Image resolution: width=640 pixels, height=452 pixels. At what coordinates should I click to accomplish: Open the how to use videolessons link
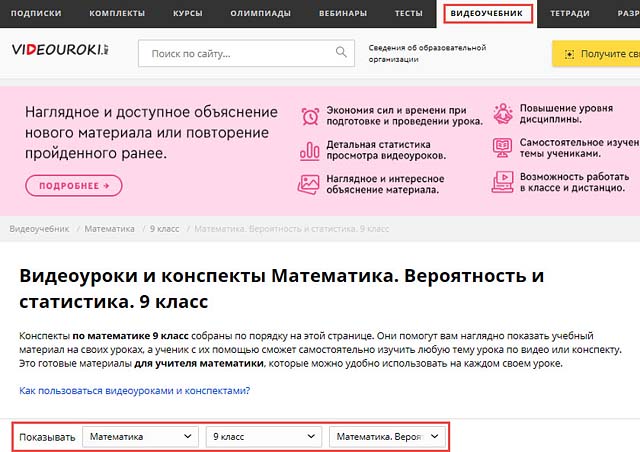[135, 390]
